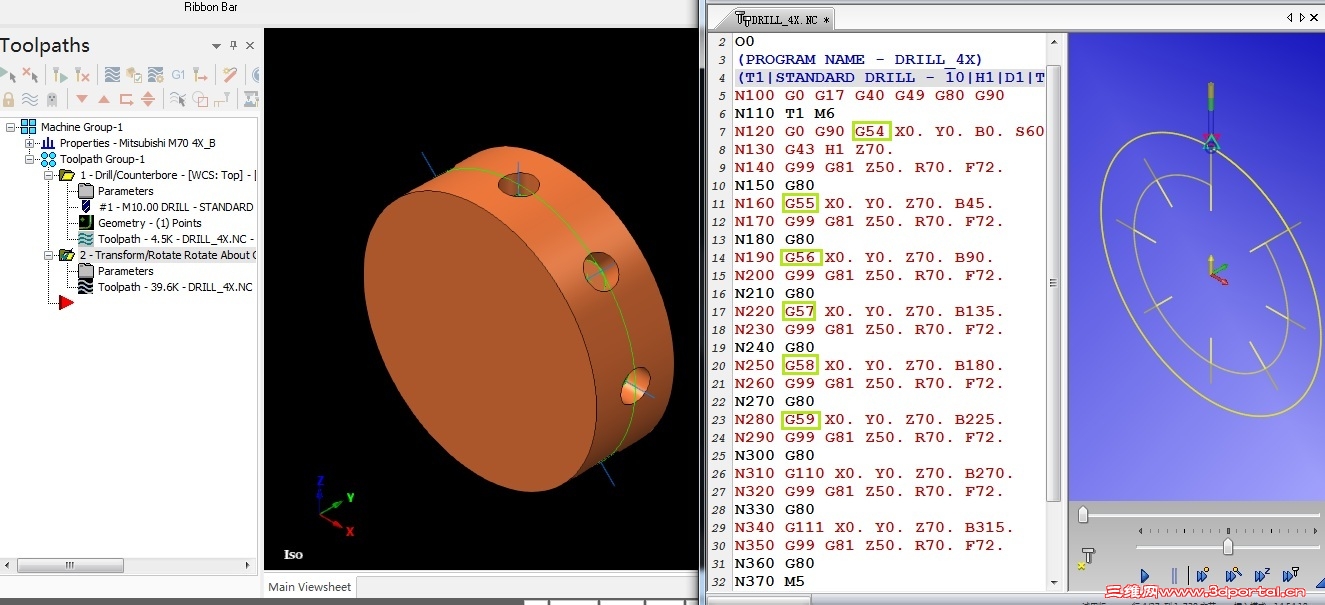Viewport: 1325px width, 605px height.
Task: Toggle auto-hide pin on Toolpaths panel
Action: 234,45
